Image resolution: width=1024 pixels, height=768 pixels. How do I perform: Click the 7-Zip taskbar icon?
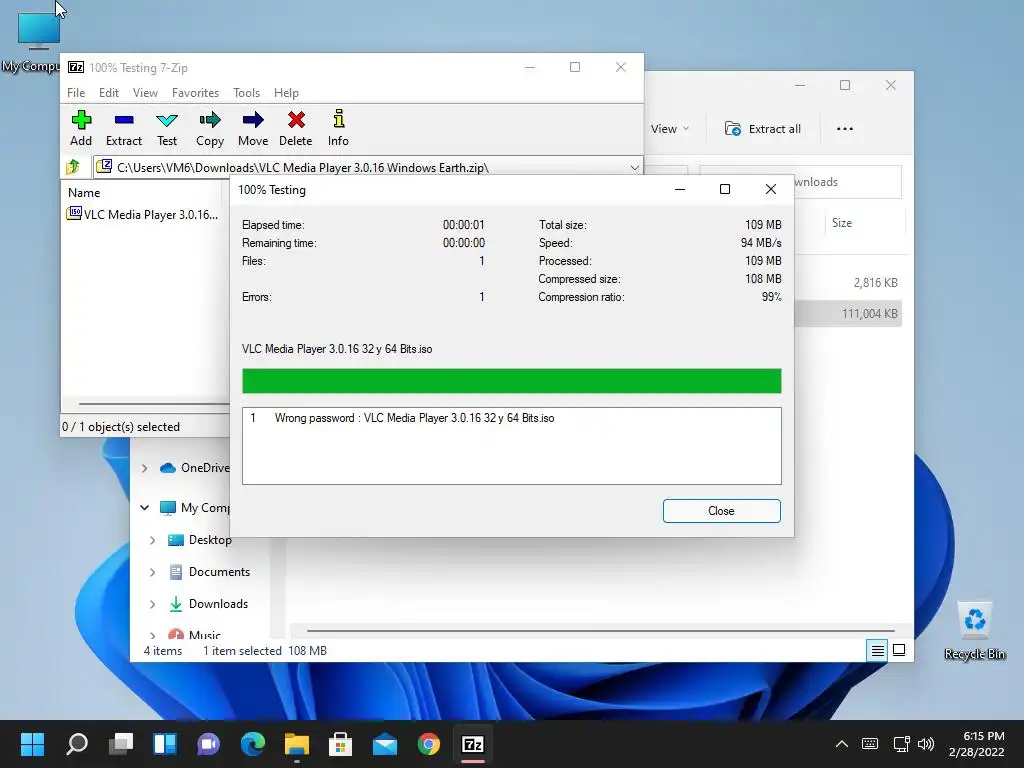473,744
